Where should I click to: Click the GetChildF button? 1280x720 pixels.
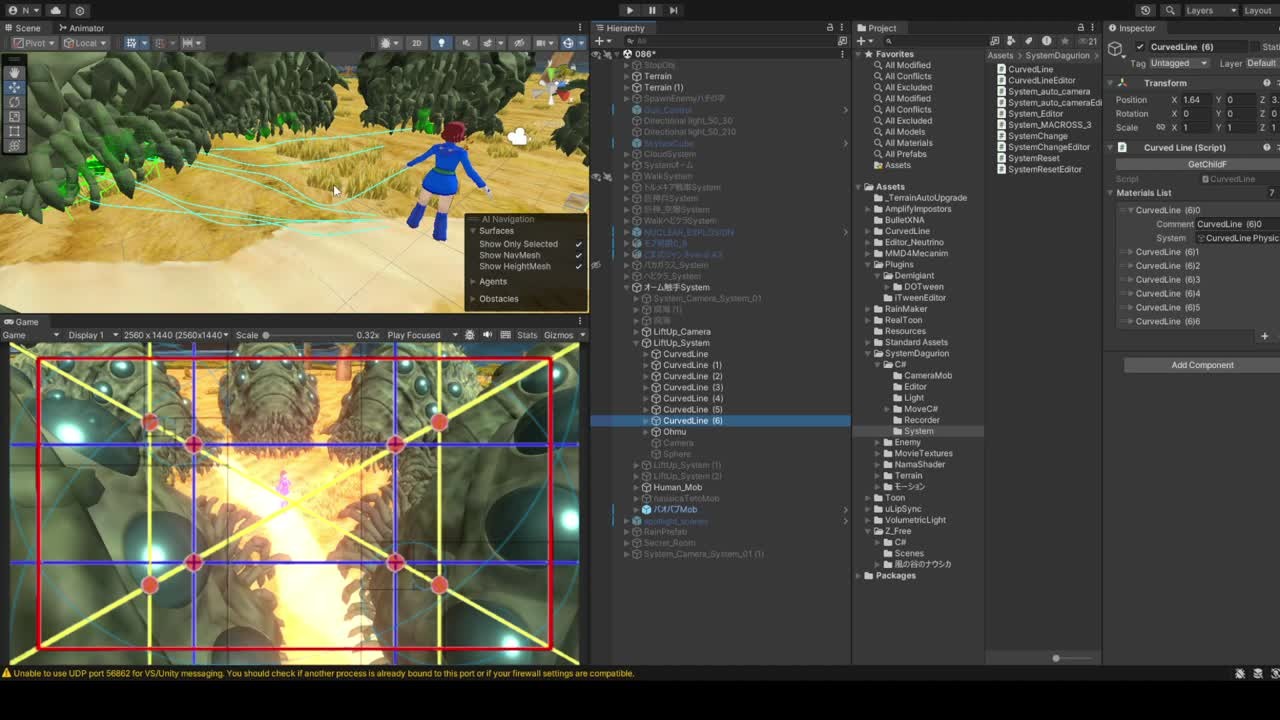[x=1206, y=164]
